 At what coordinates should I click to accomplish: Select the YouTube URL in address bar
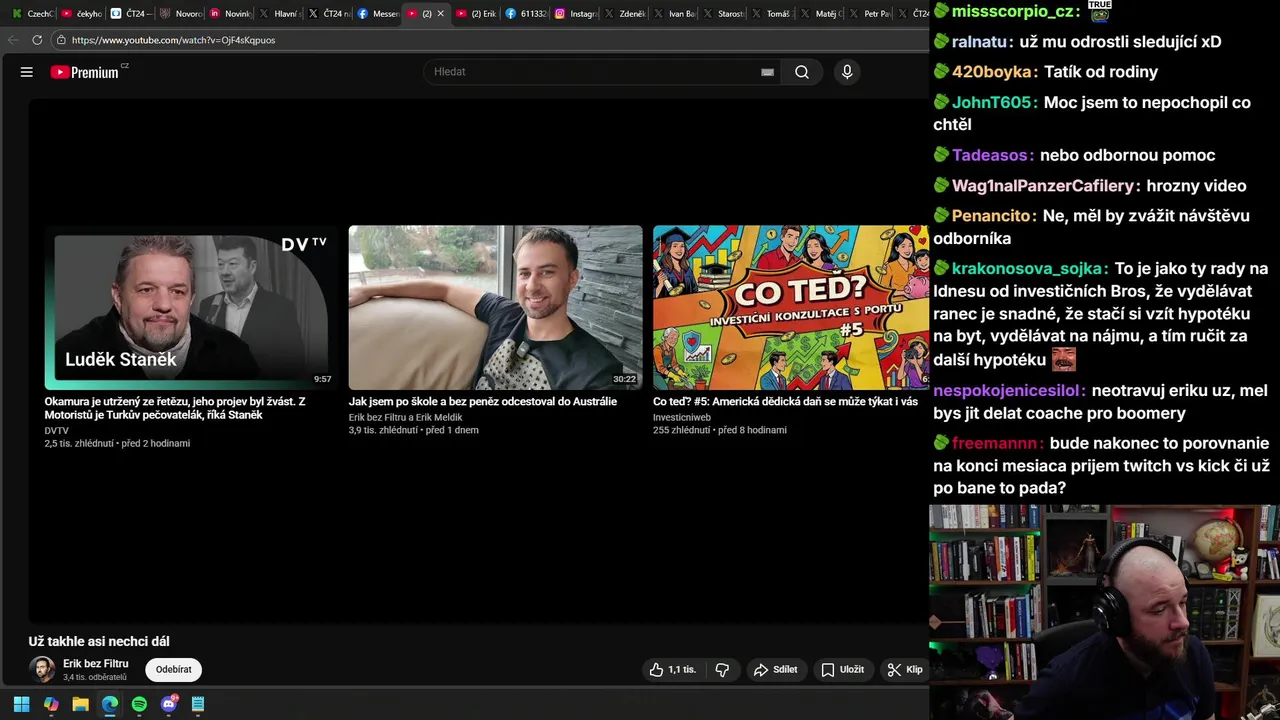173,40
